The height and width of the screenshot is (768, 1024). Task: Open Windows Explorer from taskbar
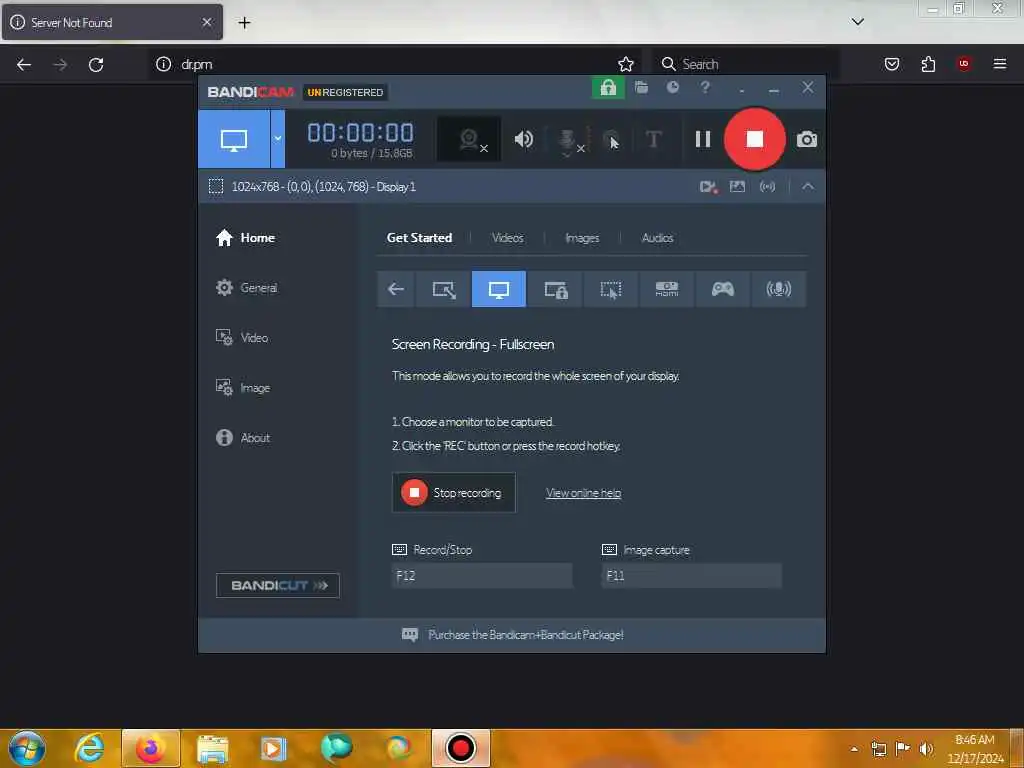point(212,749)
